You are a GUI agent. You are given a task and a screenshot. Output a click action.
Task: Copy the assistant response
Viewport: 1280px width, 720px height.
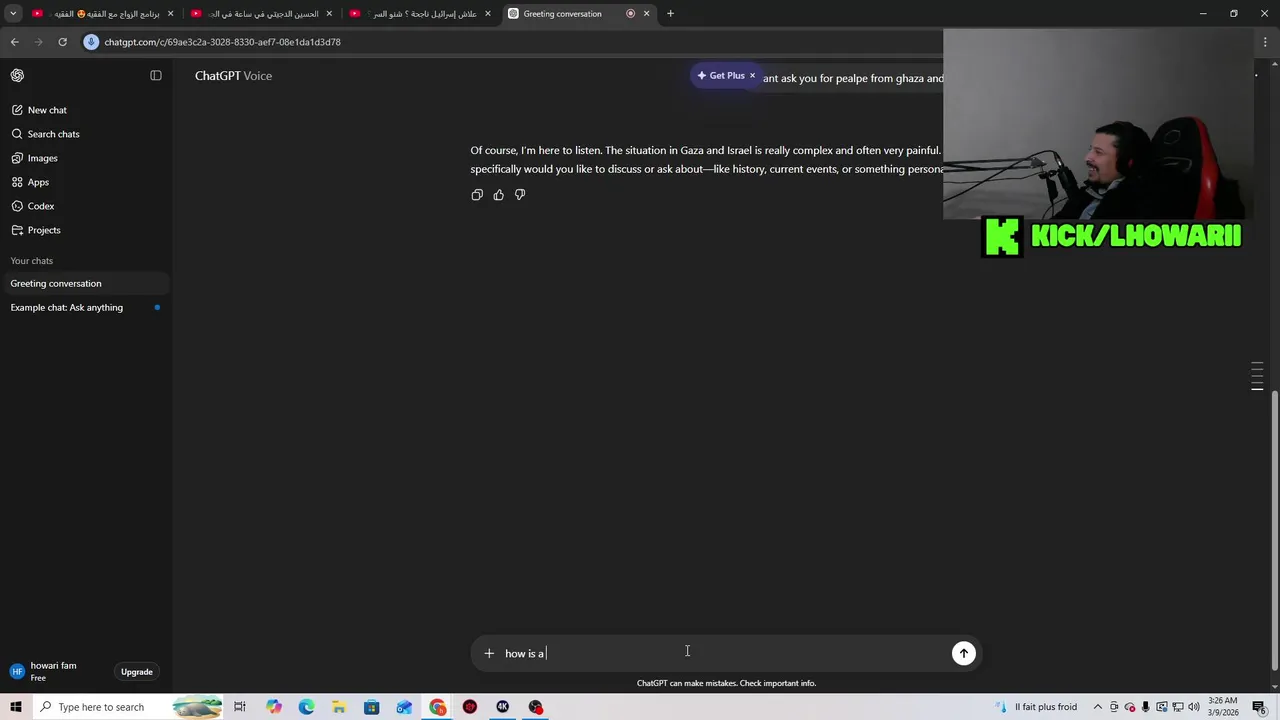477,195
